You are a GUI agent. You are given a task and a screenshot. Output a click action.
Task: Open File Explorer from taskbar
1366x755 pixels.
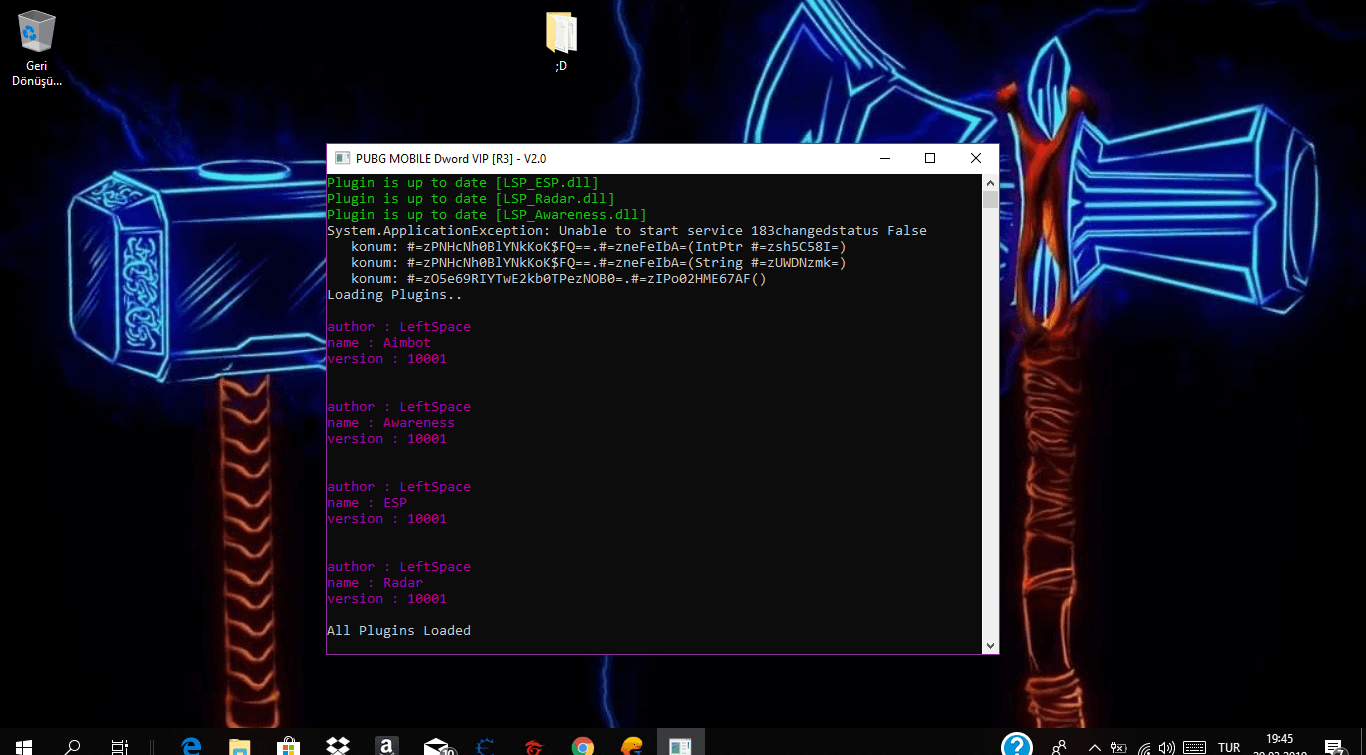pos(240,746)
